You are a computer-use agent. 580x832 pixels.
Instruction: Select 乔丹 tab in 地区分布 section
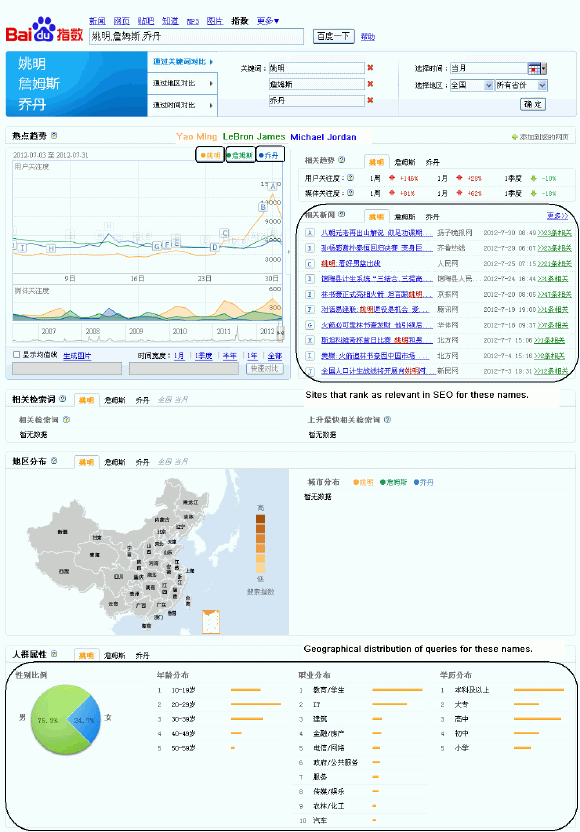tap(142, 462)
